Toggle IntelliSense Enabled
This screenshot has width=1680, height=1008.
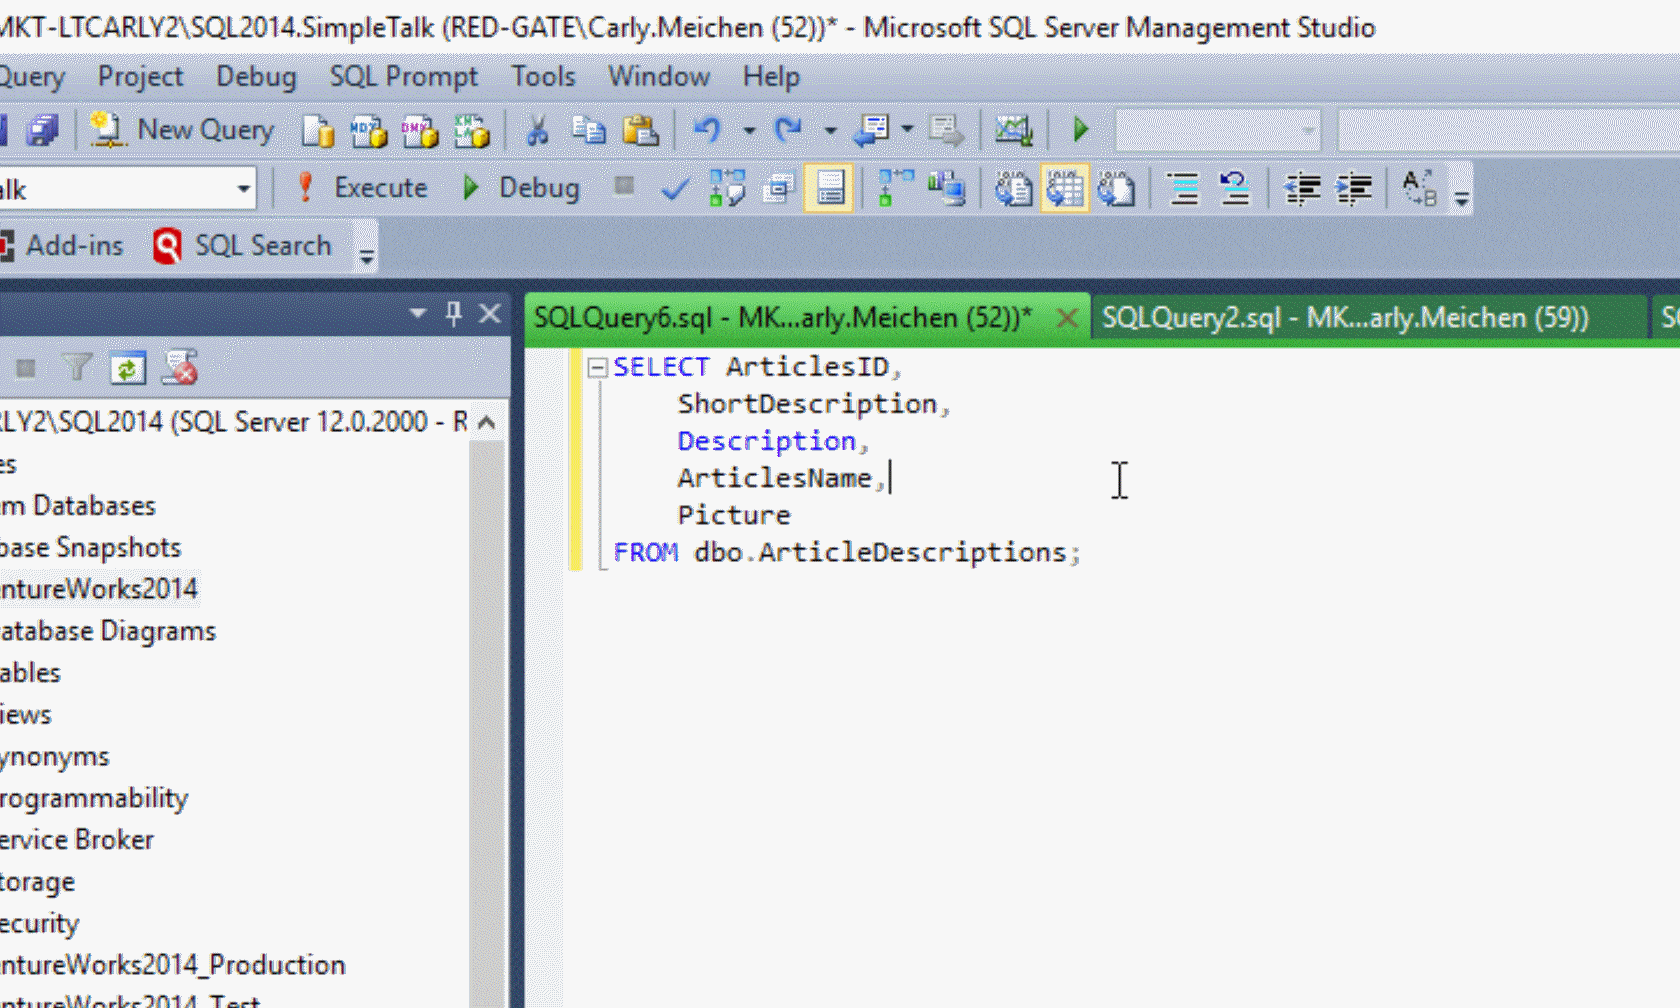pyautogui.click(x=829, y=188)
